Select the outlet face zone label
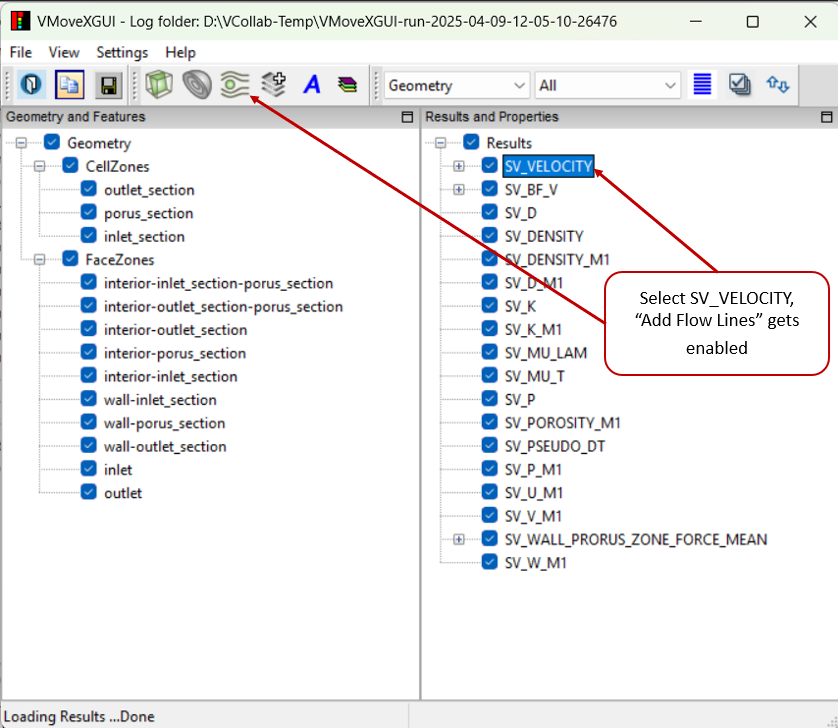 123,493
